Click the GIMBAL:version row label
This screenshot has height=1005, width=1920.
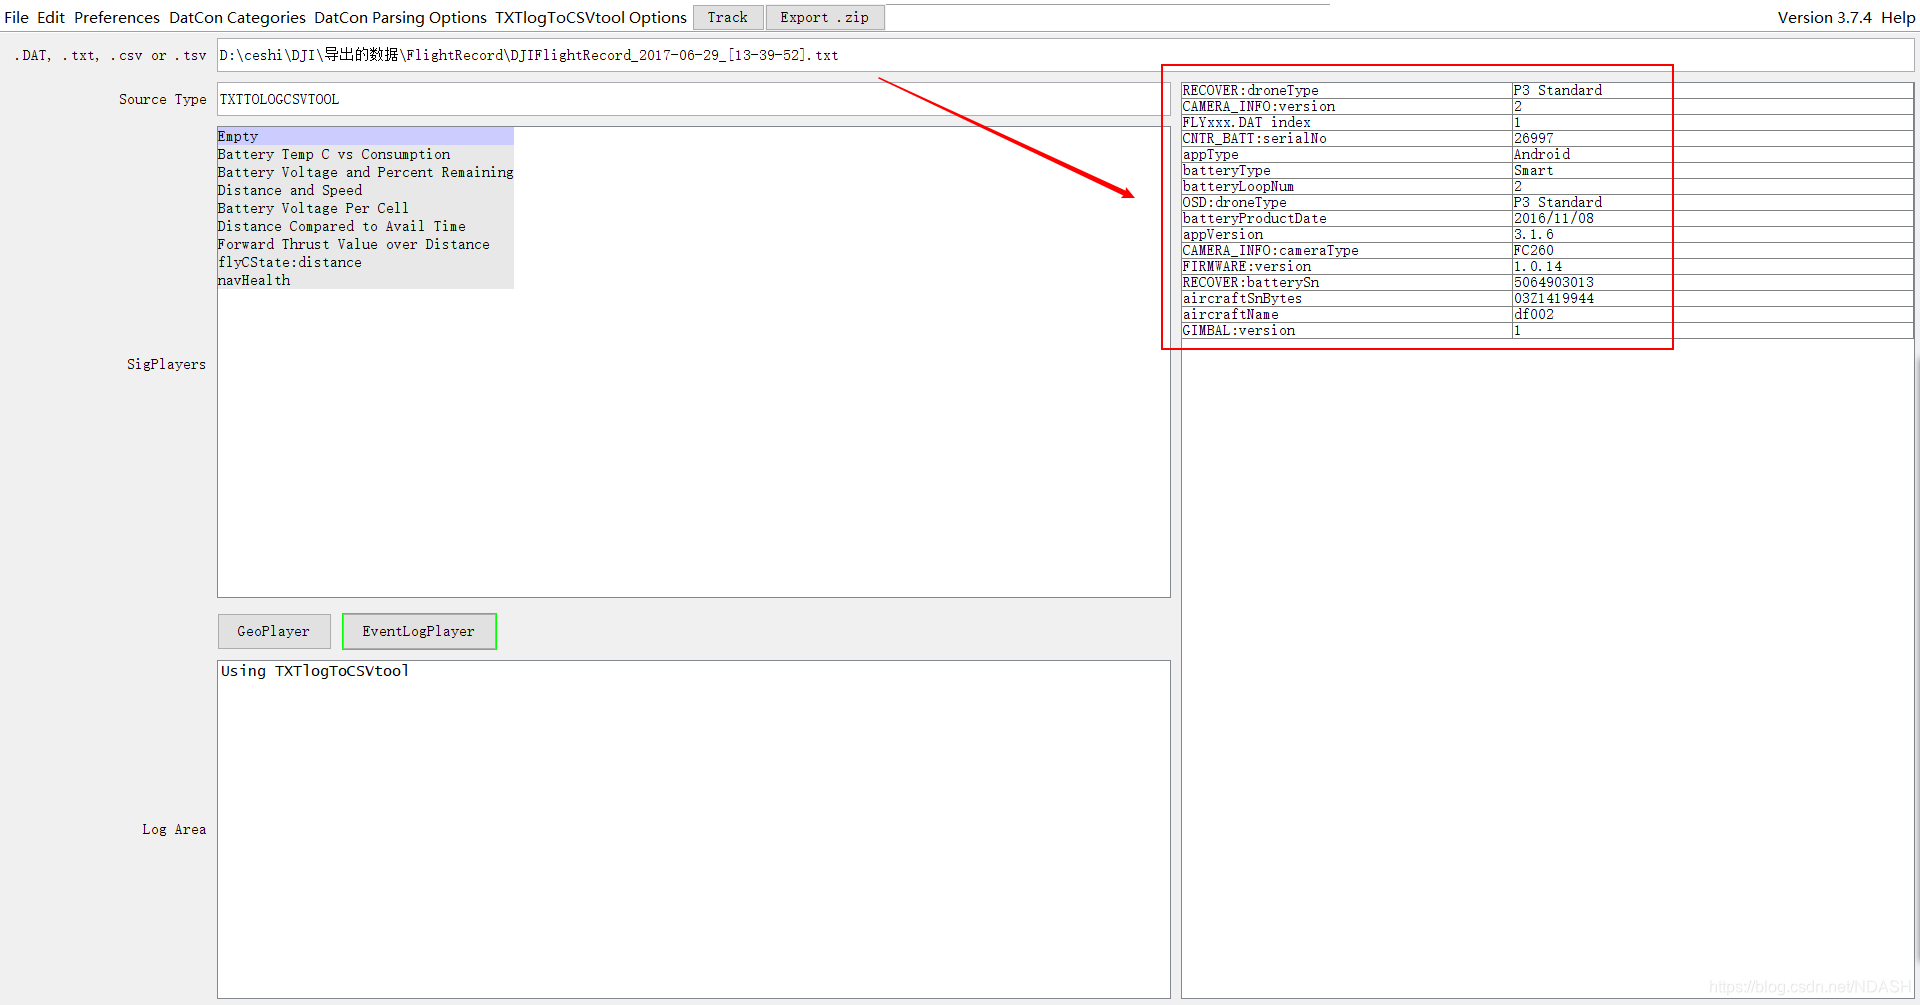tap(1239, 330)
